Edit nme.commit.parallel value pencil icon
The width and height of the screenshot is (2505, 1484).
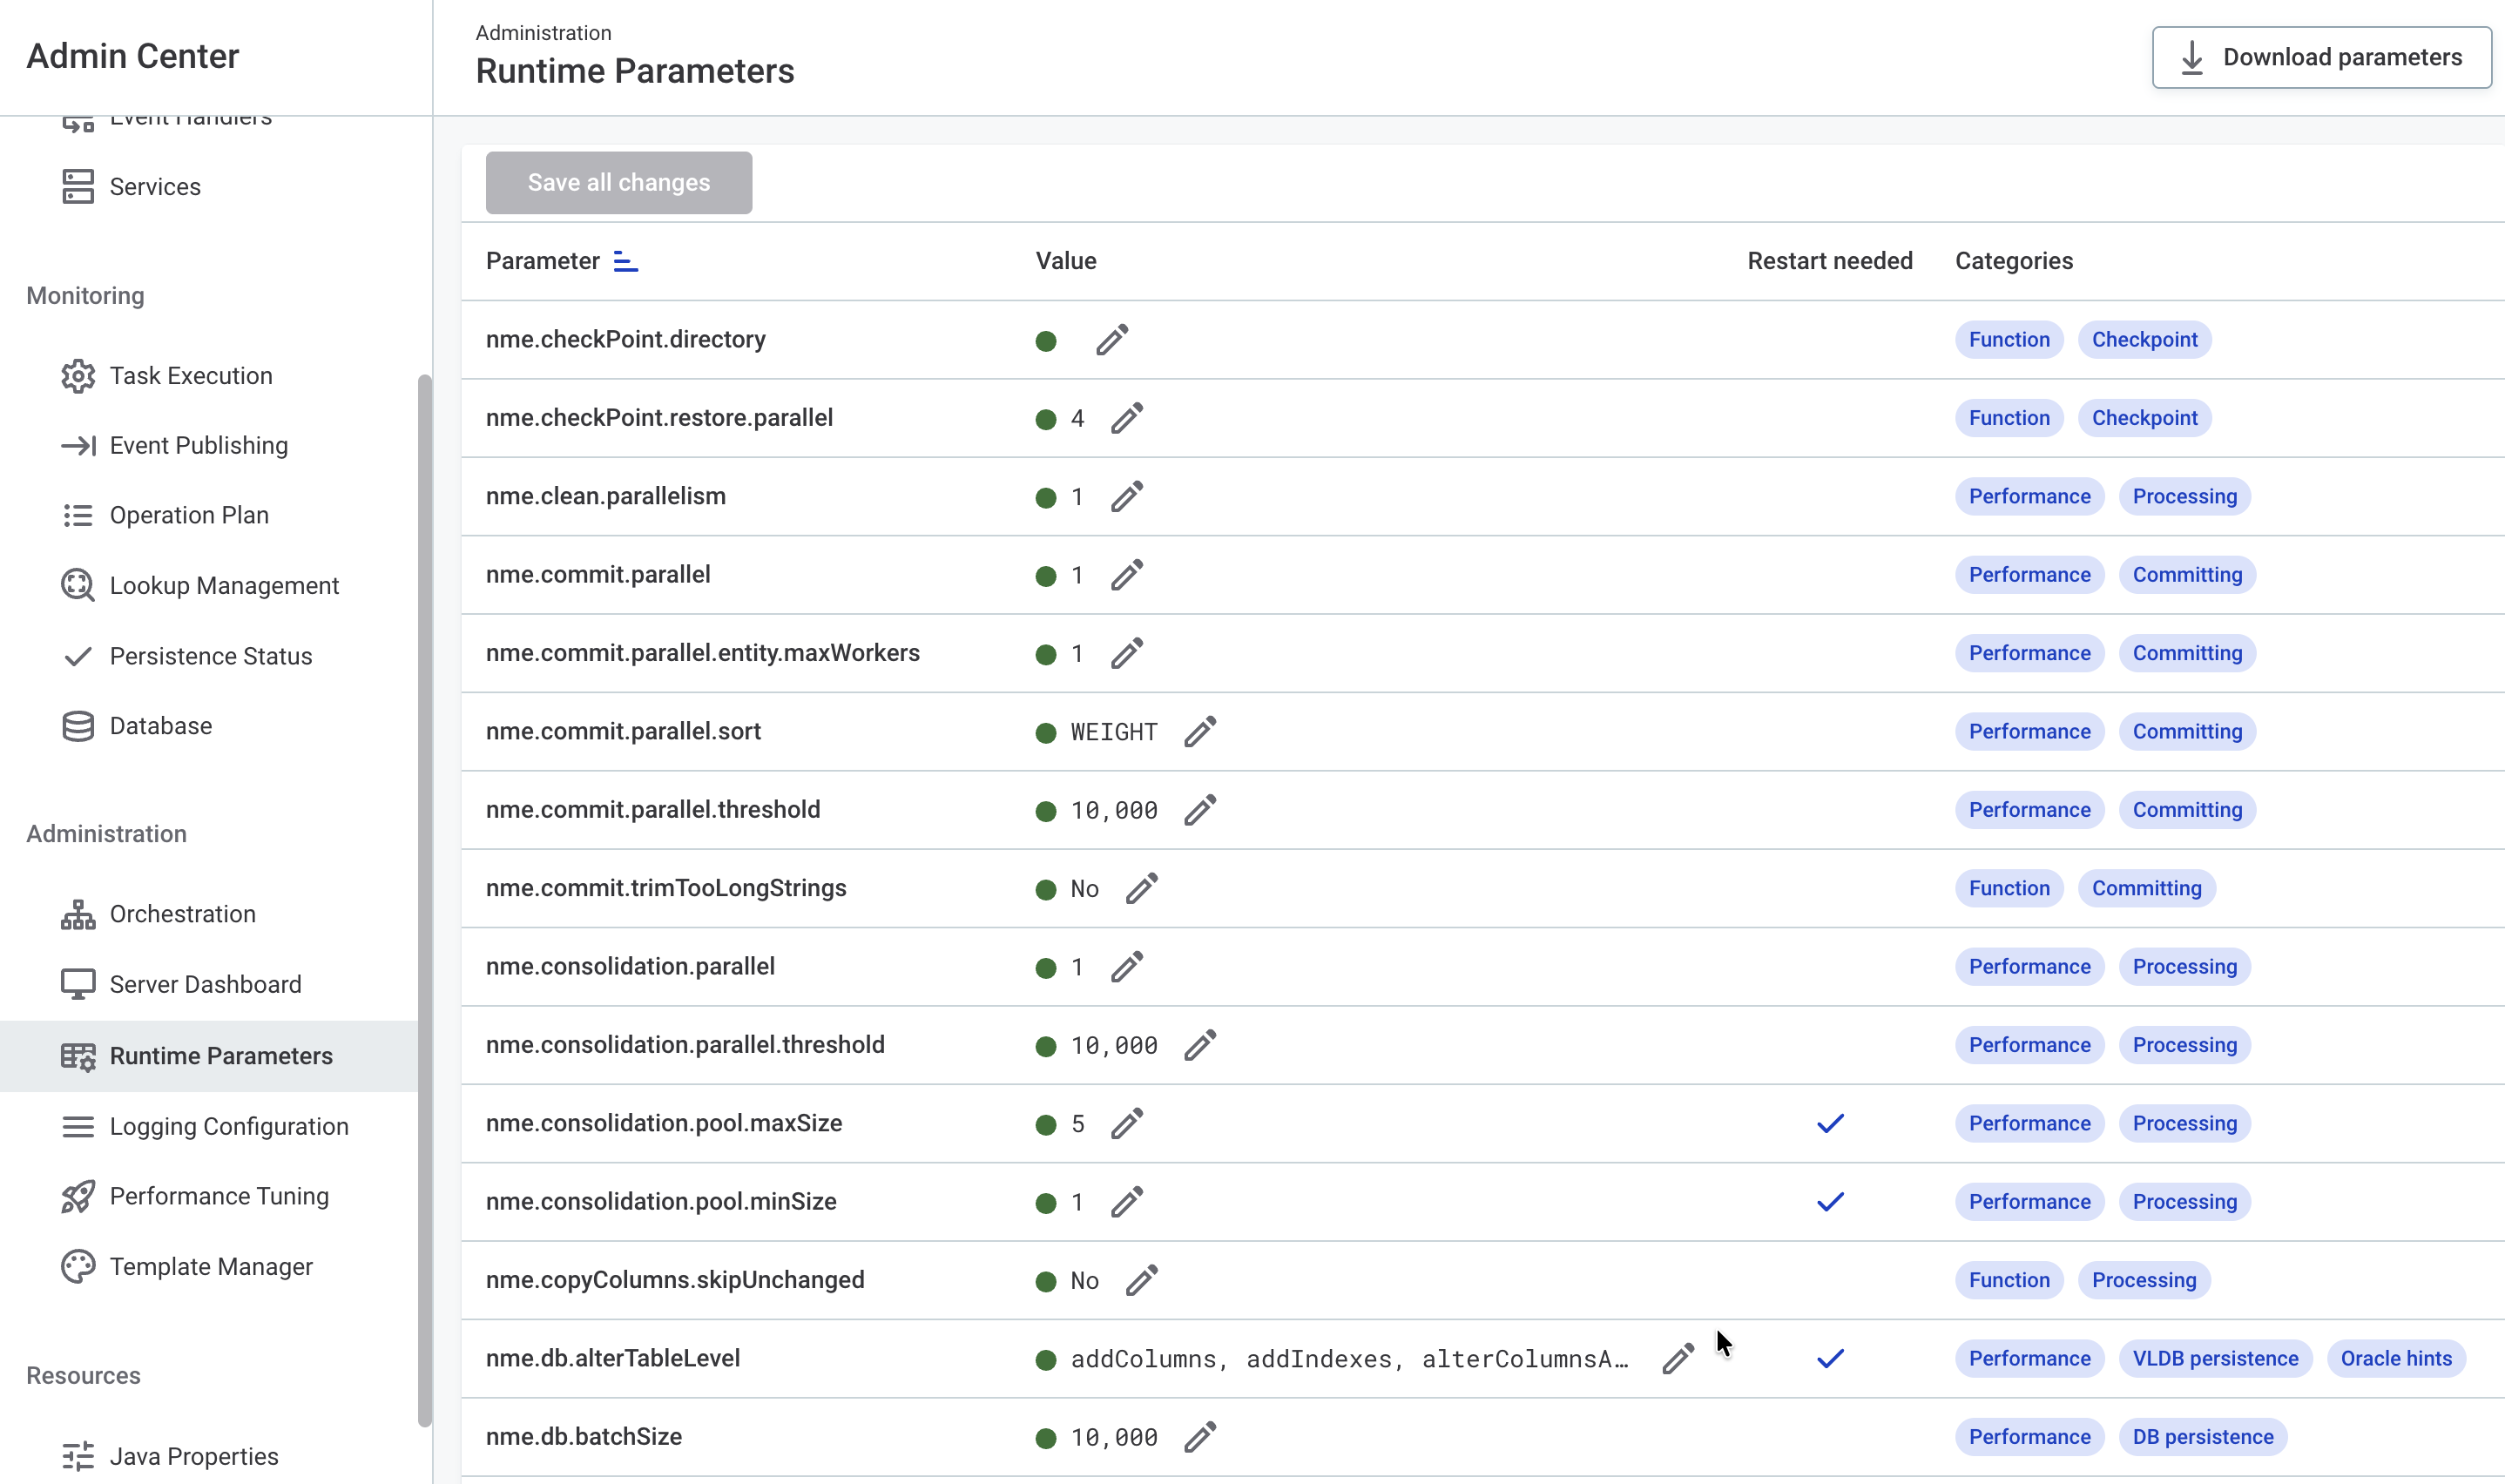1126,575
